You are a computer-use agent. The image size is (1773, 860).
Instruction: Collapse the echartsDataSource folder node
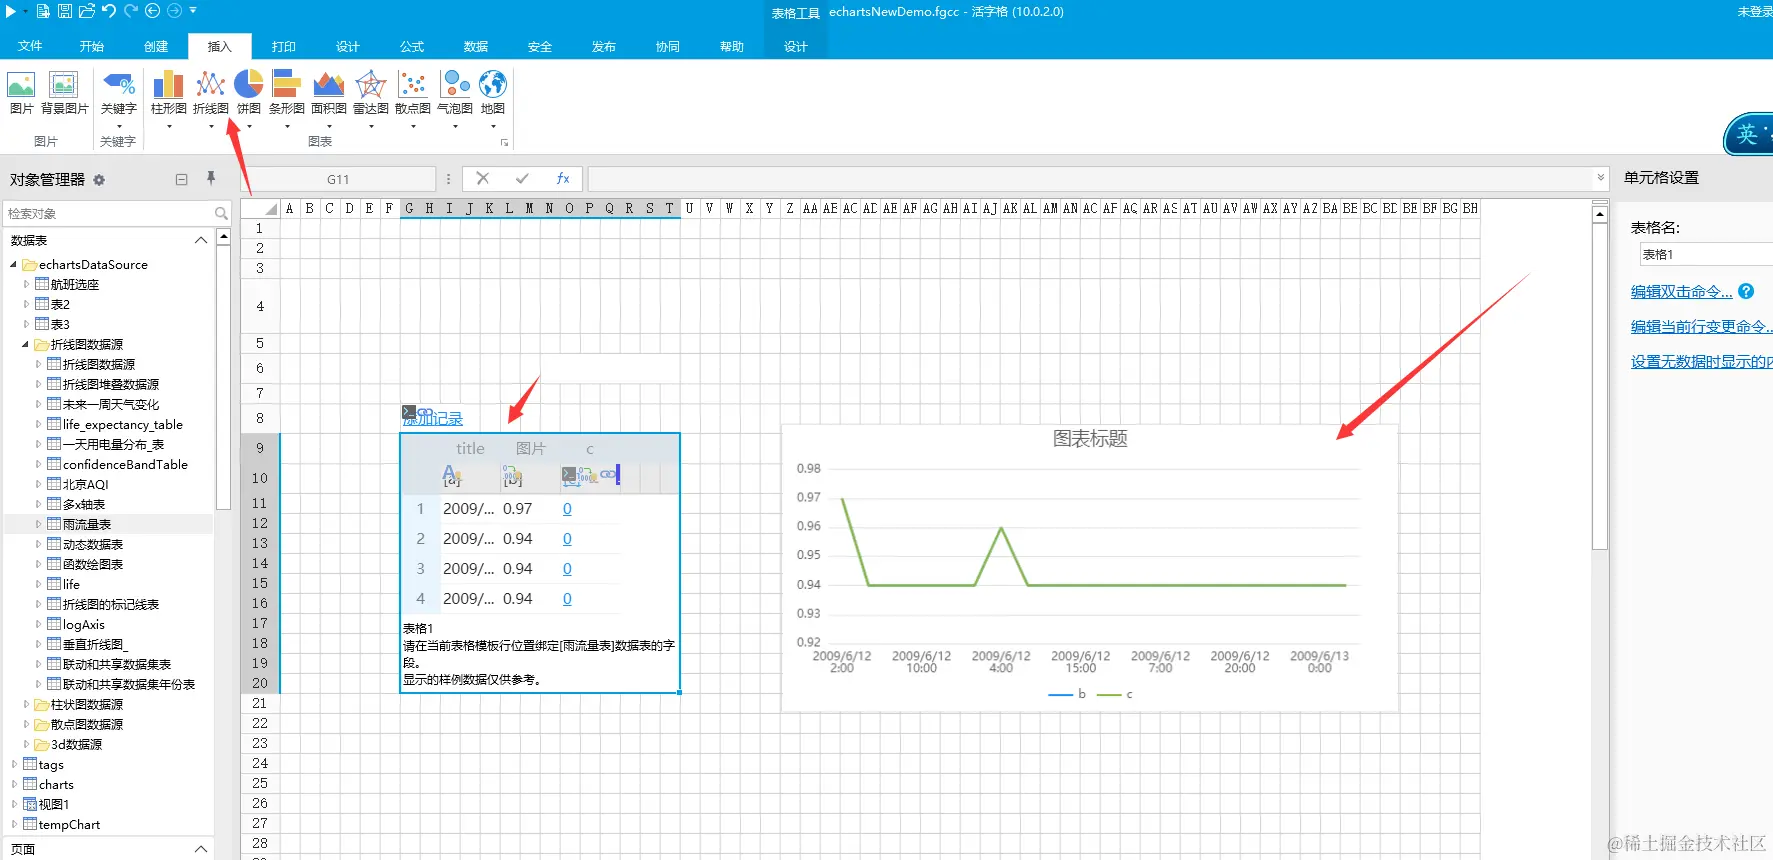(x=14, y=265)
